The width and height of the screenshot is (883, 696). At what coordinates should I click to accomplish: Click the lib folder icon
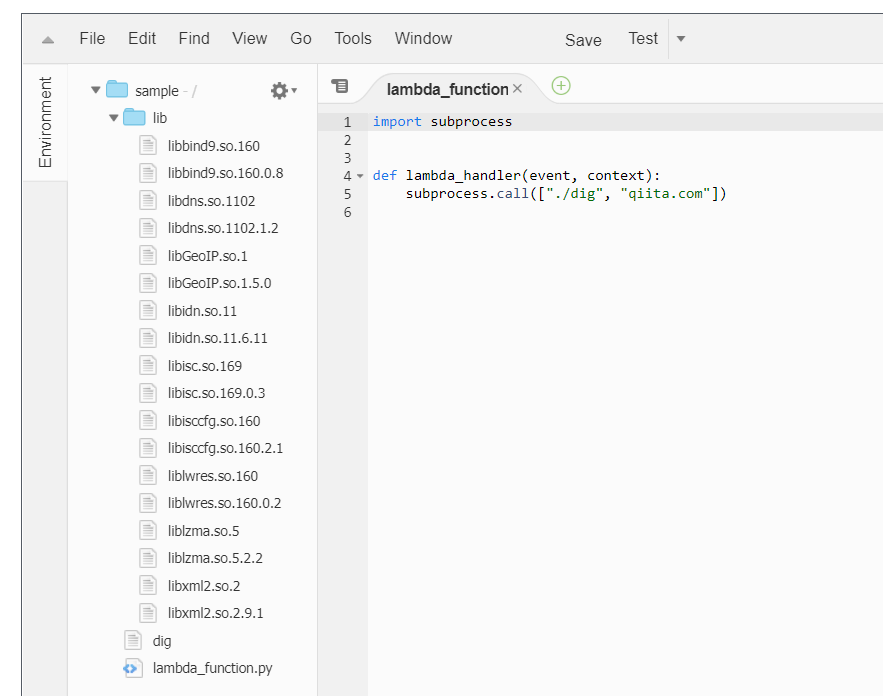pyautogui.click(x=135, y=118)
